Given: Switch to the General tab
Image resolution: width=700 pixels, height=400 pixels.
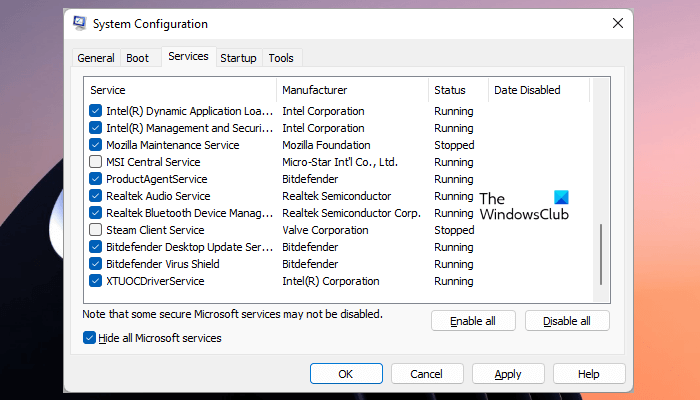Looking at the screenshot, I should coord(96,58).
